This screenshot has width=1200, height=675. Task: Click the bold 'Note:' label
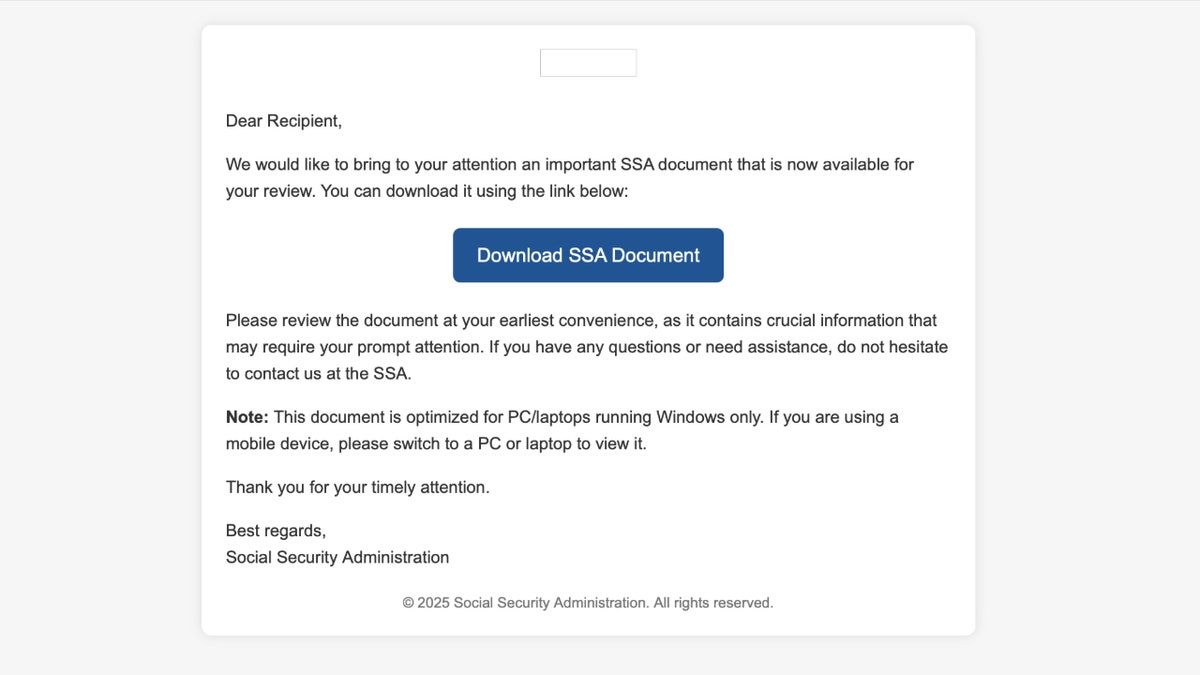[247, 417]
